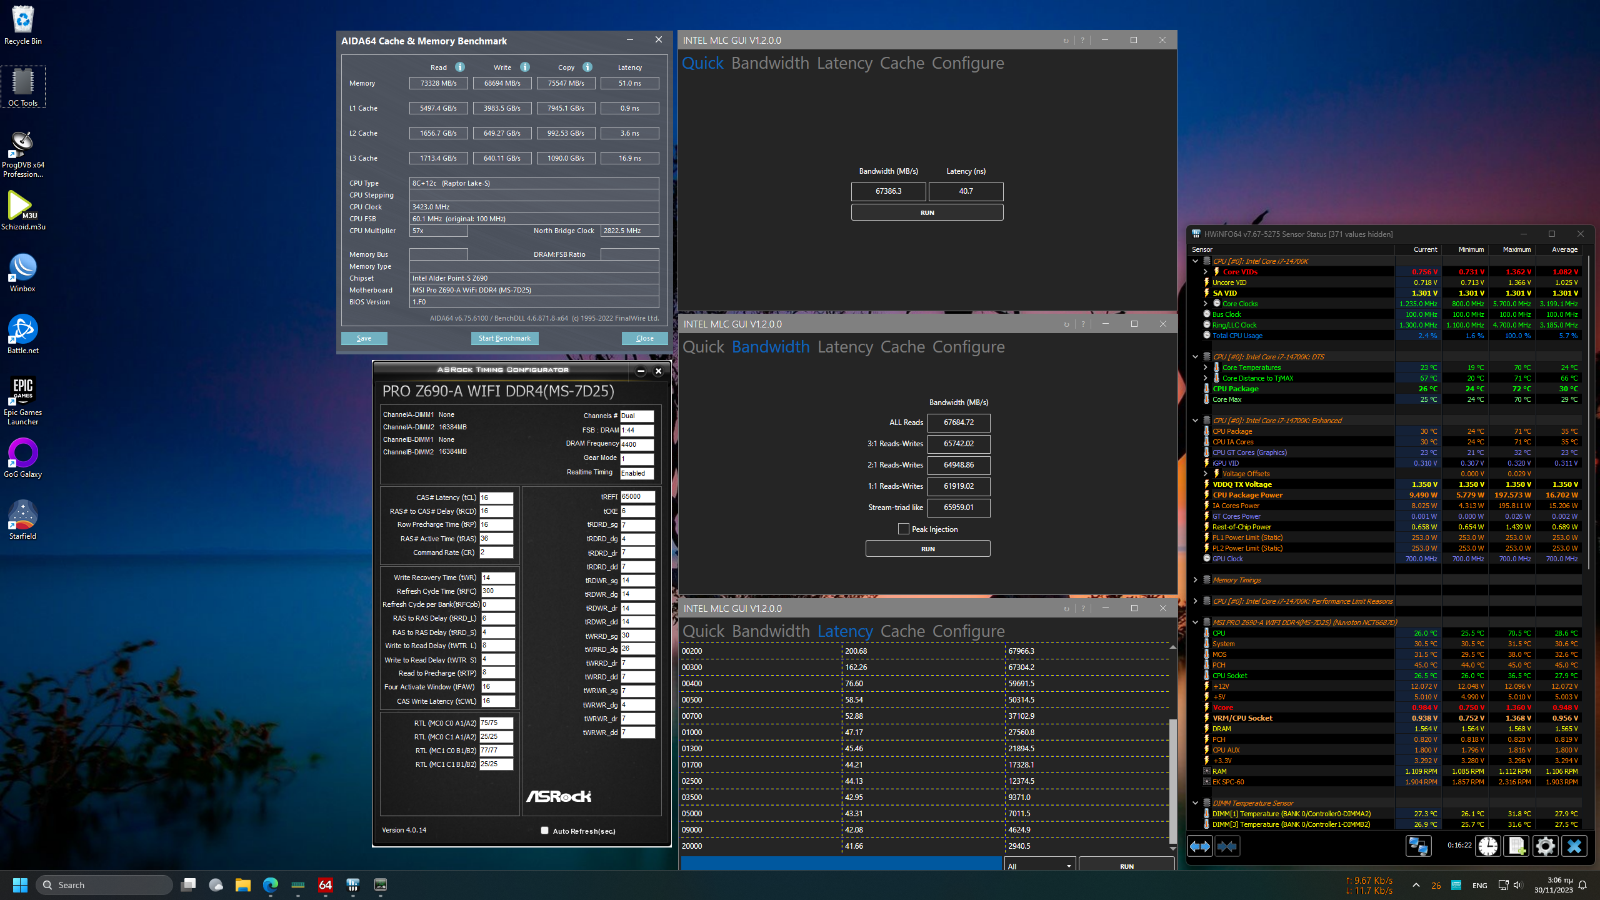Collapse the i7-14700K DTS sensor group
The height and width of the screenshot is (900, 1600).
click(x=1195, y=356)
